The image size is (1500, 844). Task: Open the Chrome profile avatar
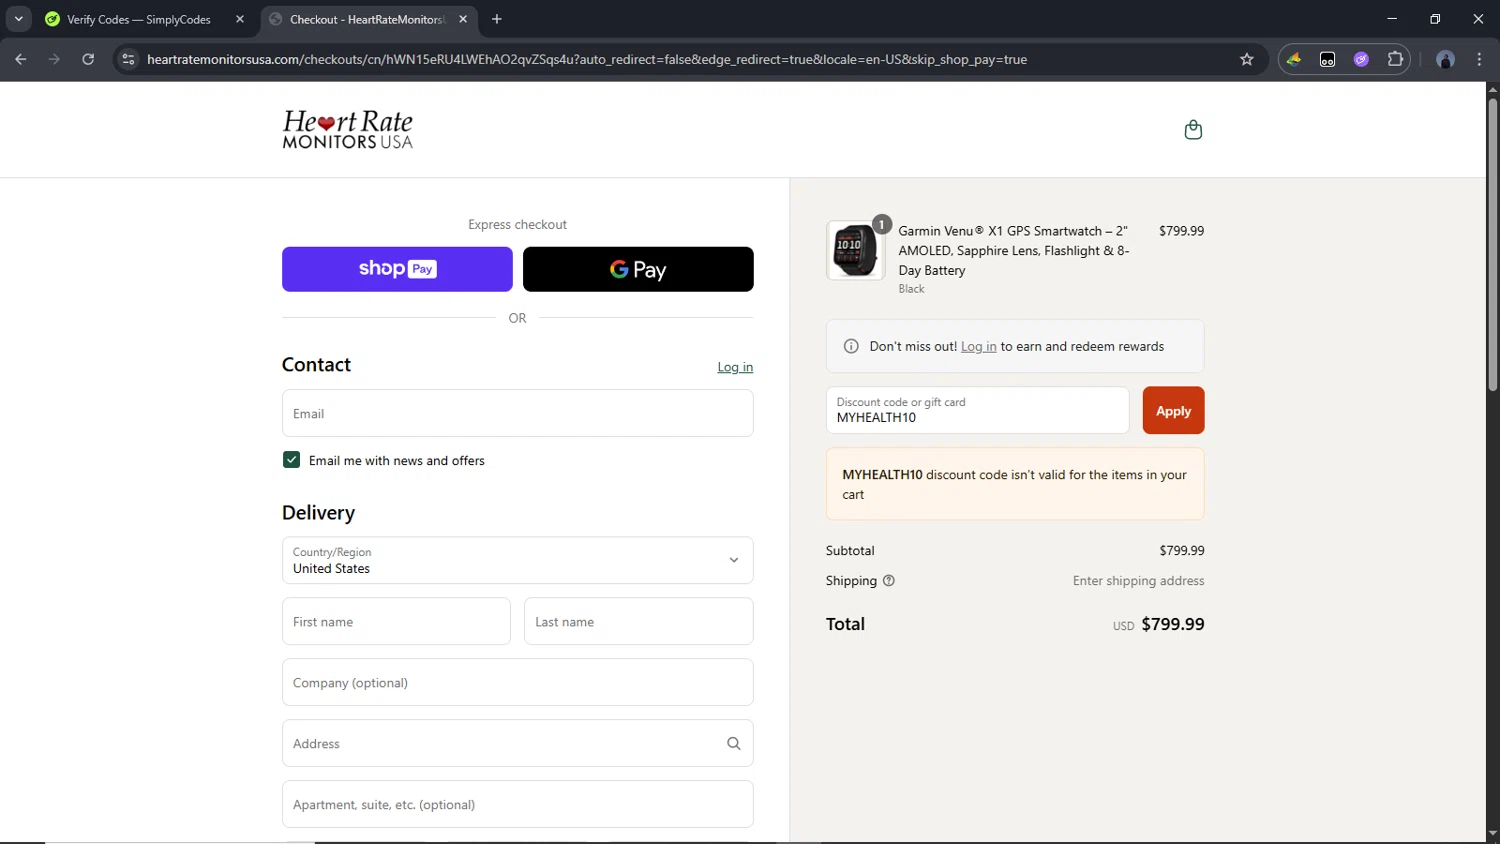[1445, 59]
